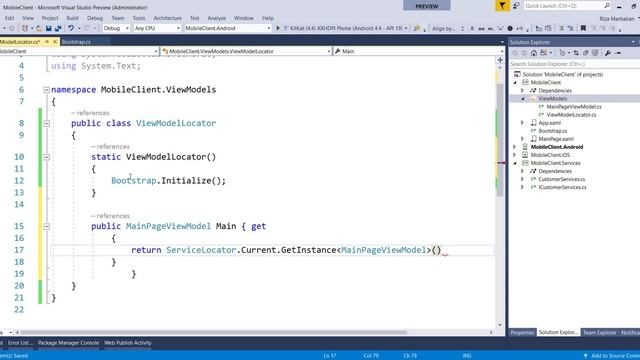This screenshot has width=640, height=360.
Task: Click Solution Explorer Collapse All icon
Action: pyautogui.click(x=585, y=53)
